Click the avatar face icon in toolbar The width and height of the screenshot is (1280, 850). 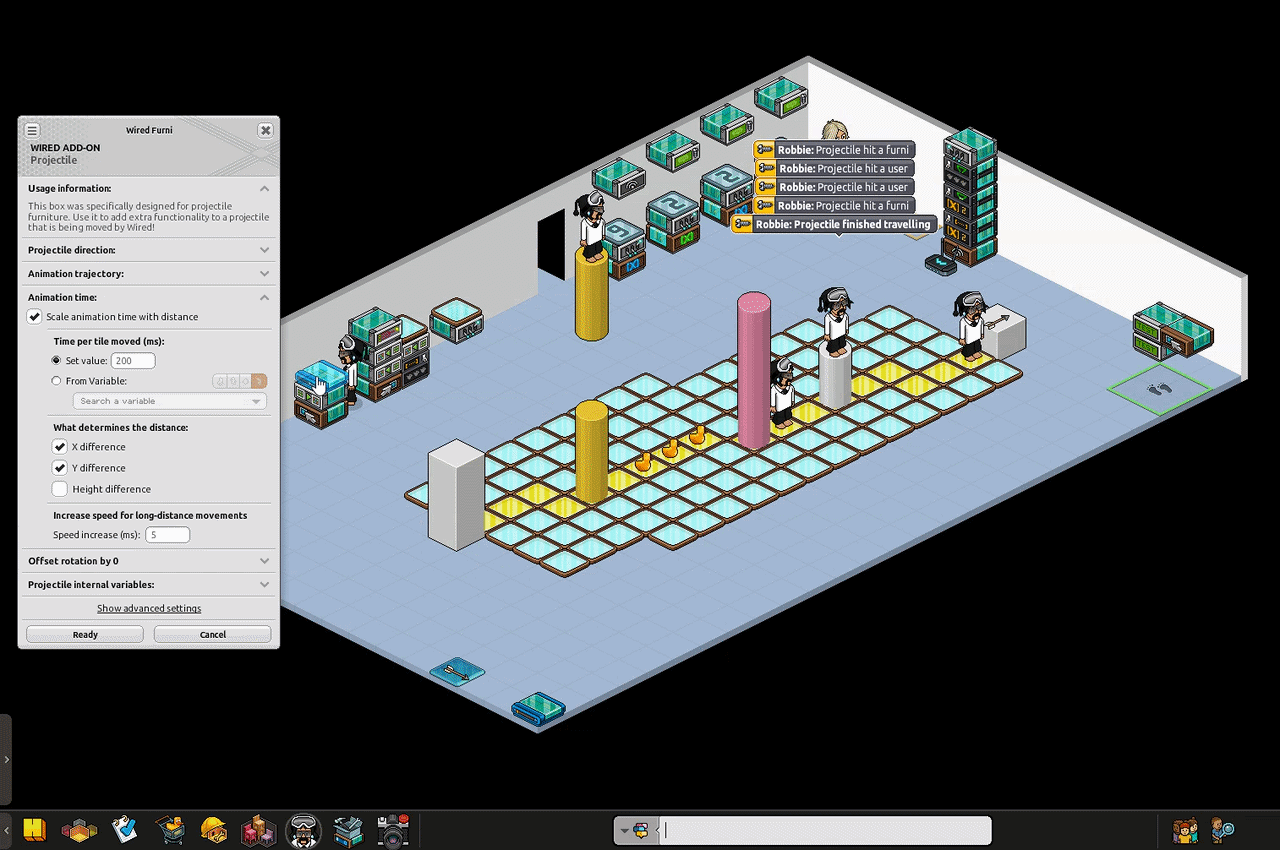tap(303, 830)
